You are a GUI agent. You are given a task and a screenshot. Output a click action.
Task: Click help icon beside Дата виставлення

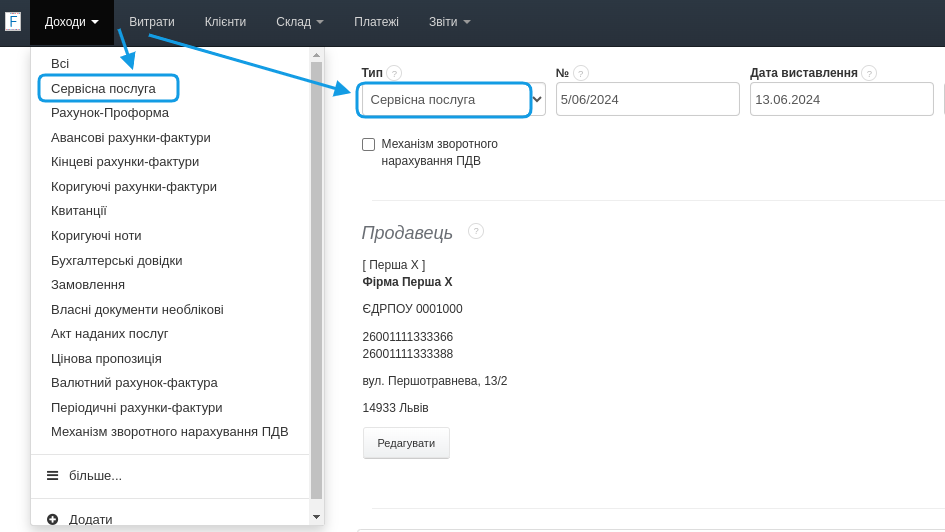[869, 73]
